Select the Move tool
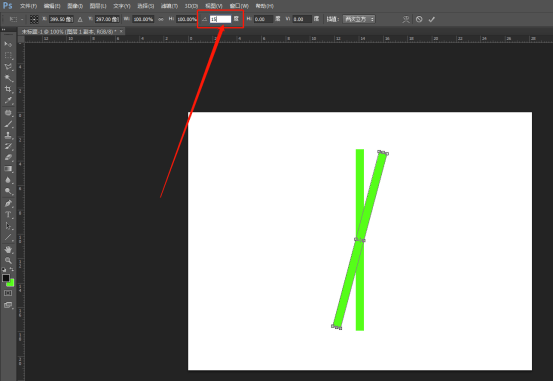The width and height of the screenshot is (554, 381). 8,44
